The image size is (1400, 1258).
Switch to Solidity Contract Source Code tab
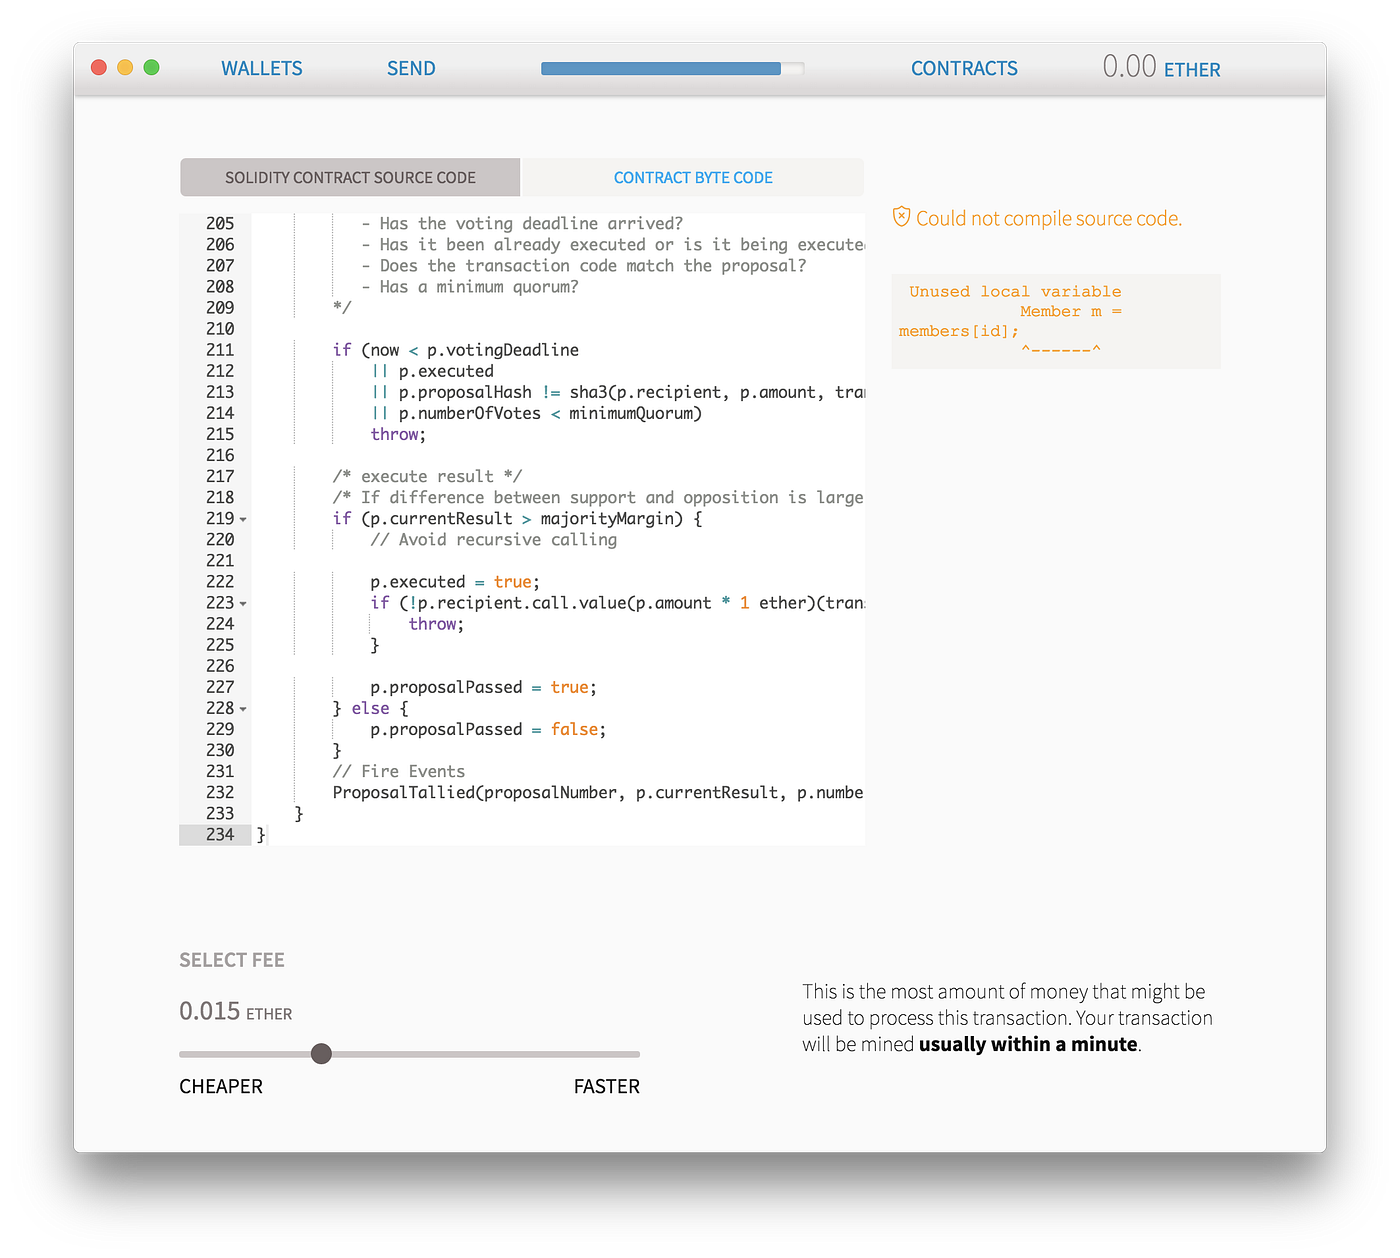pos(350,177)
